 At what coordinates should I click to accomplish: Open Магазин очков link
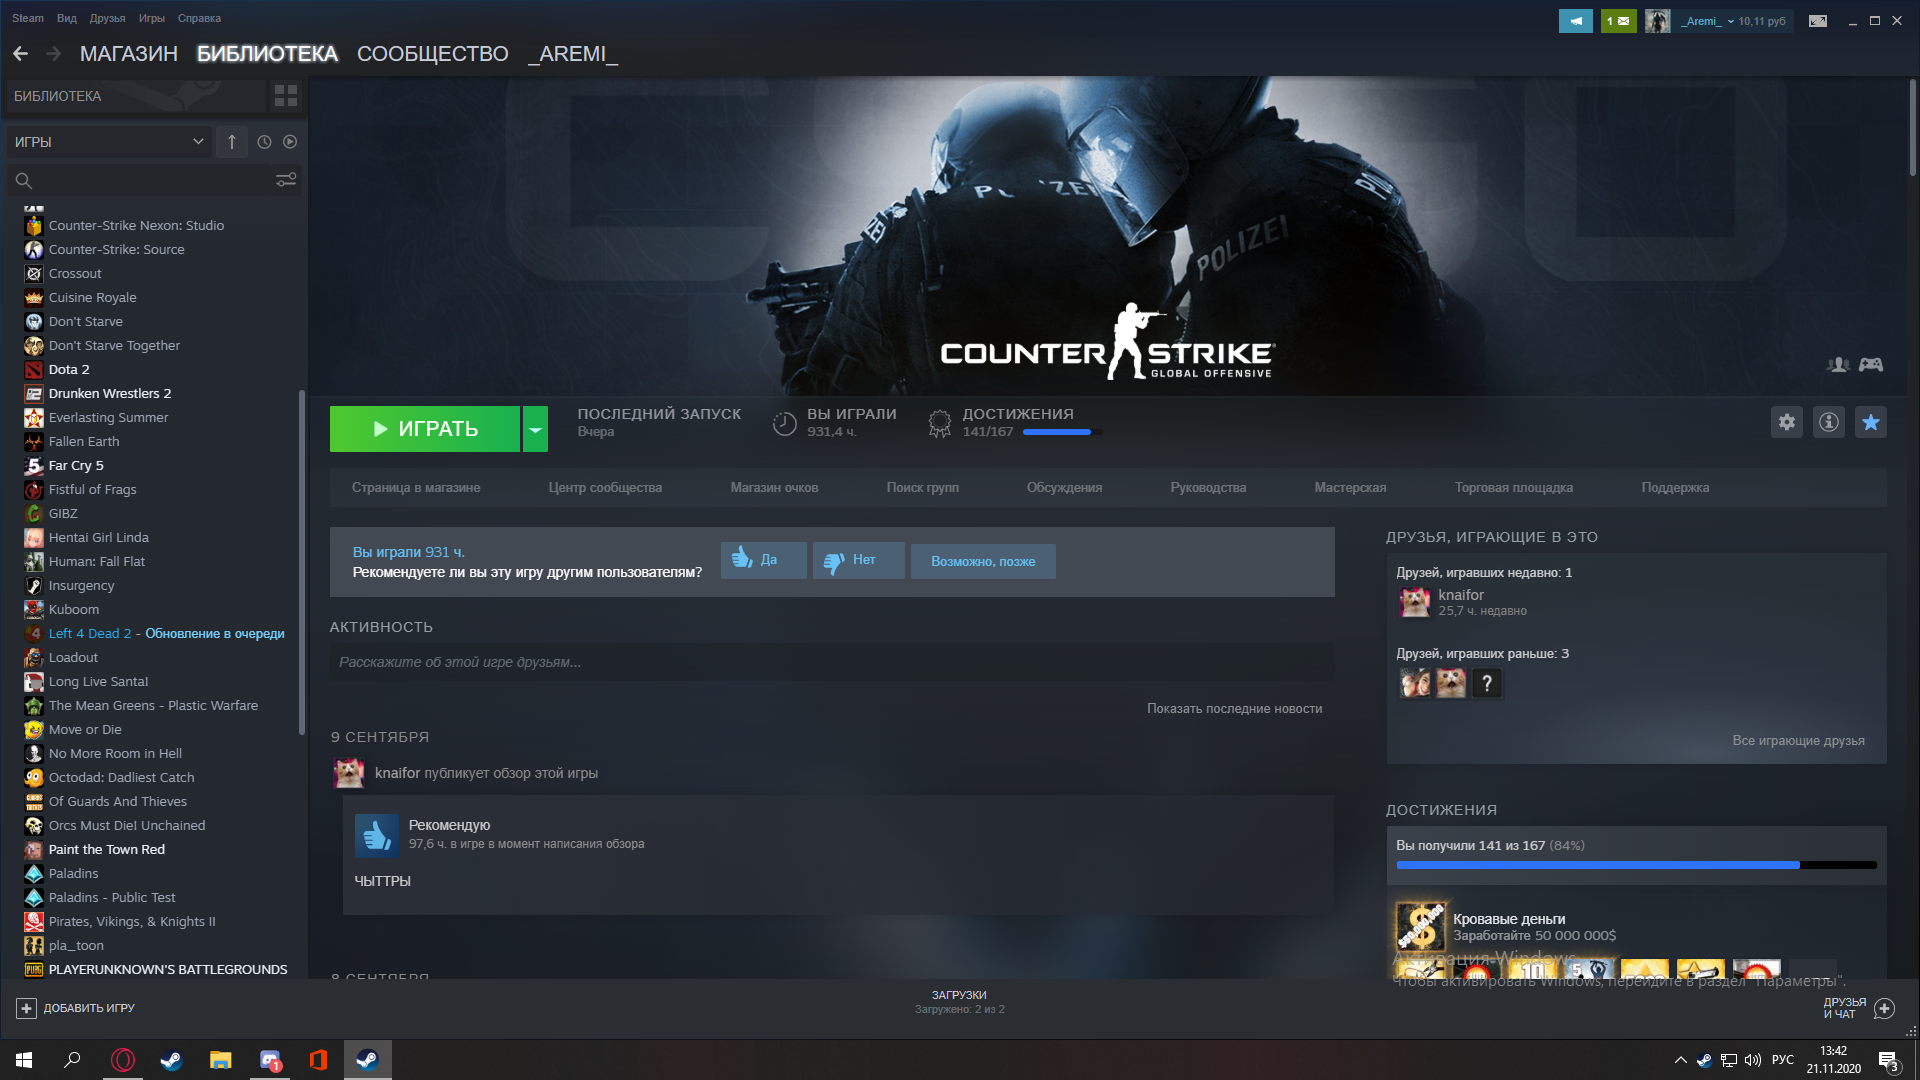point(774,488)
